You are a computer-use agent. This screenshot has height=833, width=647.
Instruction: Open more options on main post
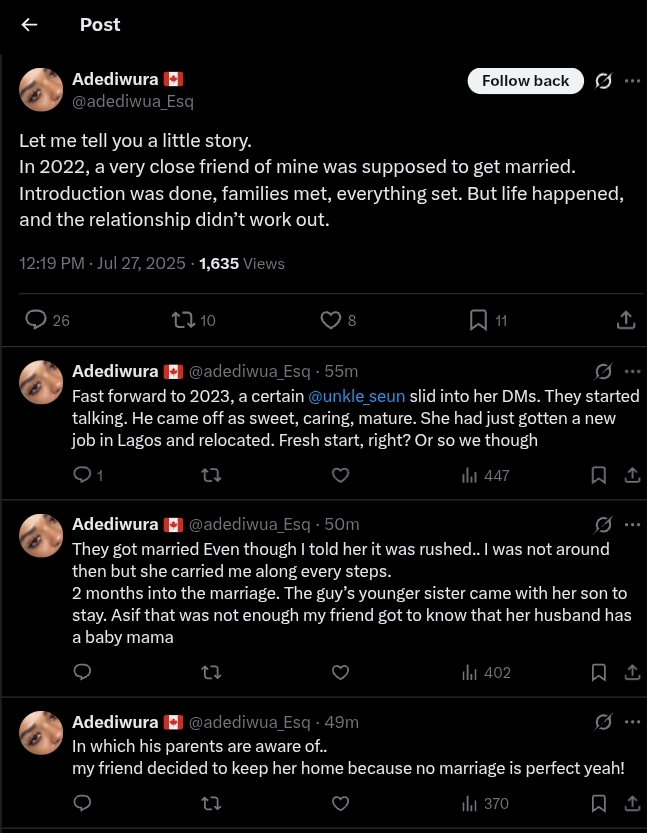pos(632,81)
